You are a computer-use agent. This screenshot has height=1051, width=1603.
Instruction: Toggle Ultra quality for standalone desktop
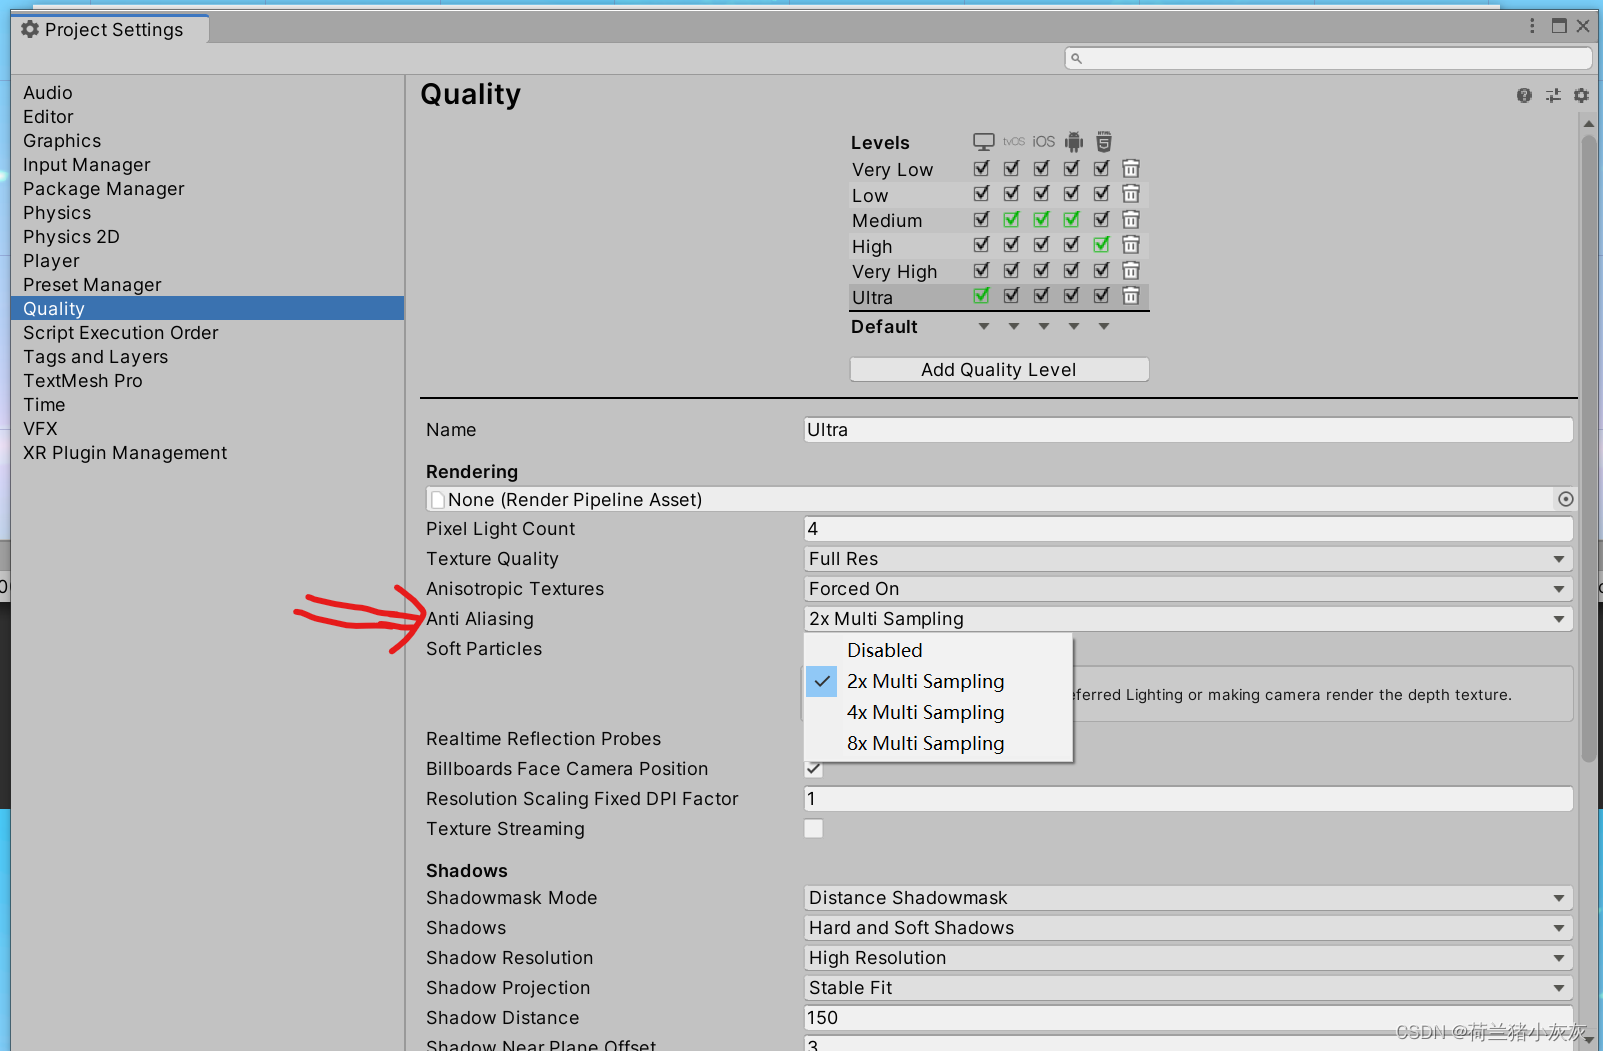(x=981, y=296)
